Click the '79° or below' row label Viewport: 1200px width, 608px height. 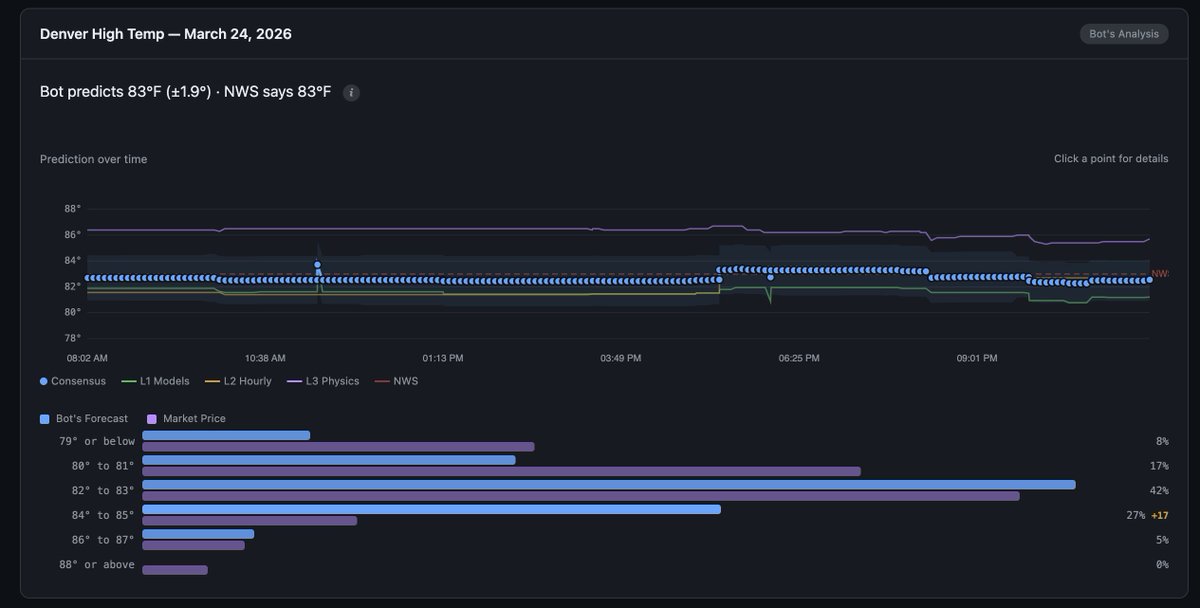point(96,441)
